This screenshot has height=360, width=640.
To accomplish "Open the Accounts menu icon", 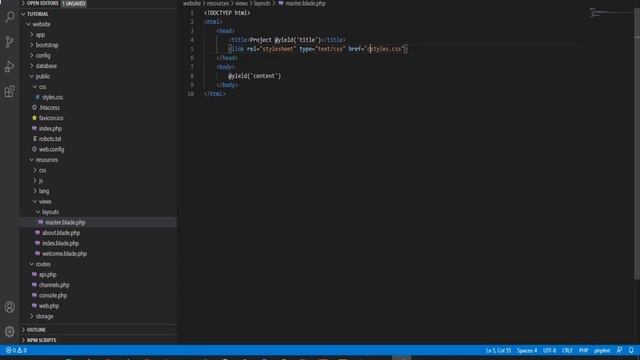I will (x=9, y=307).
